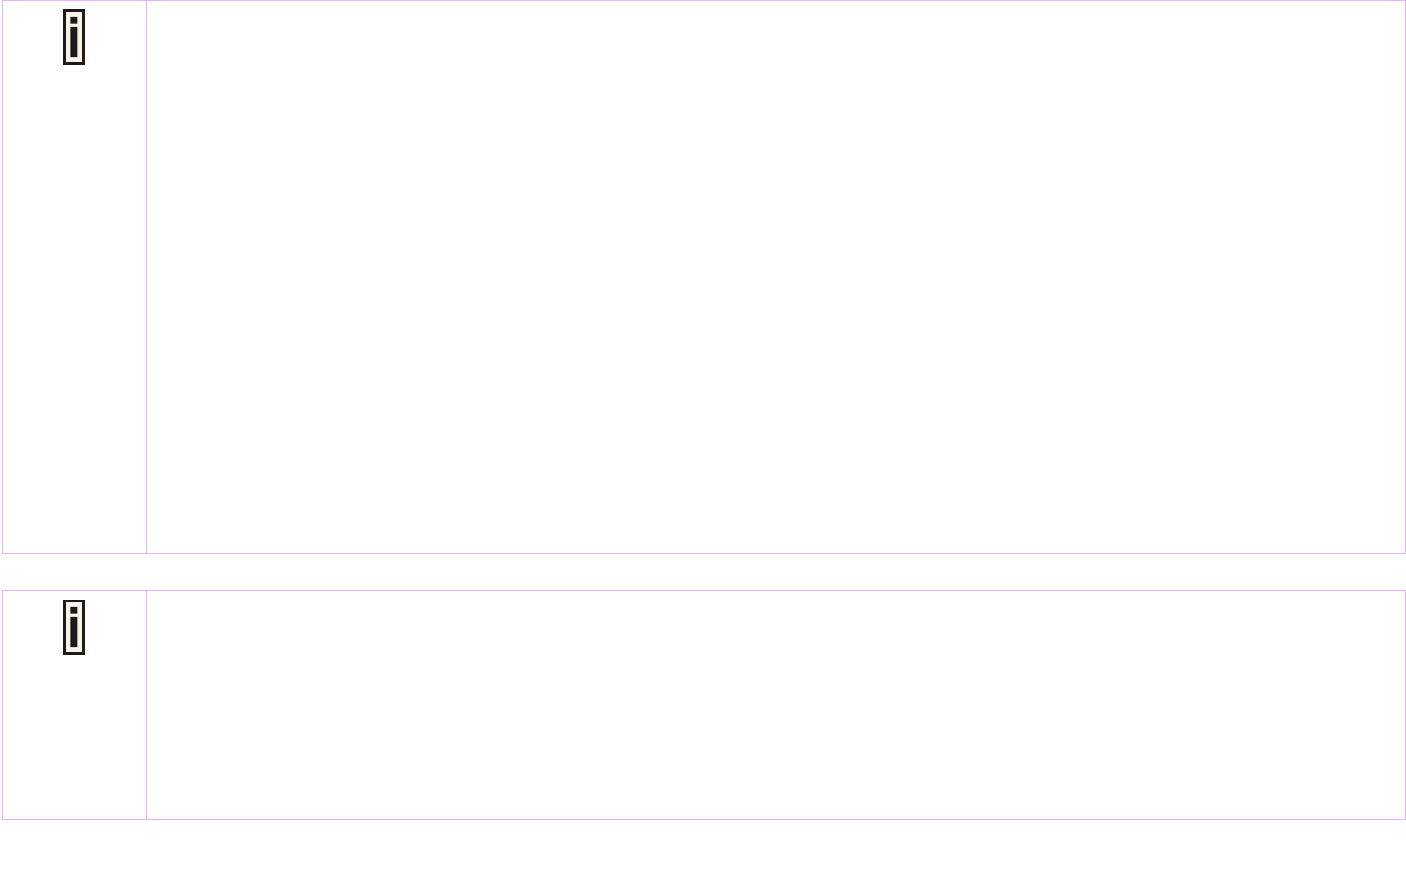The image size is (1406, 872).
Task: Select the empty content area of the lower note
Action: pyautogui.click(x=776, y=705)
